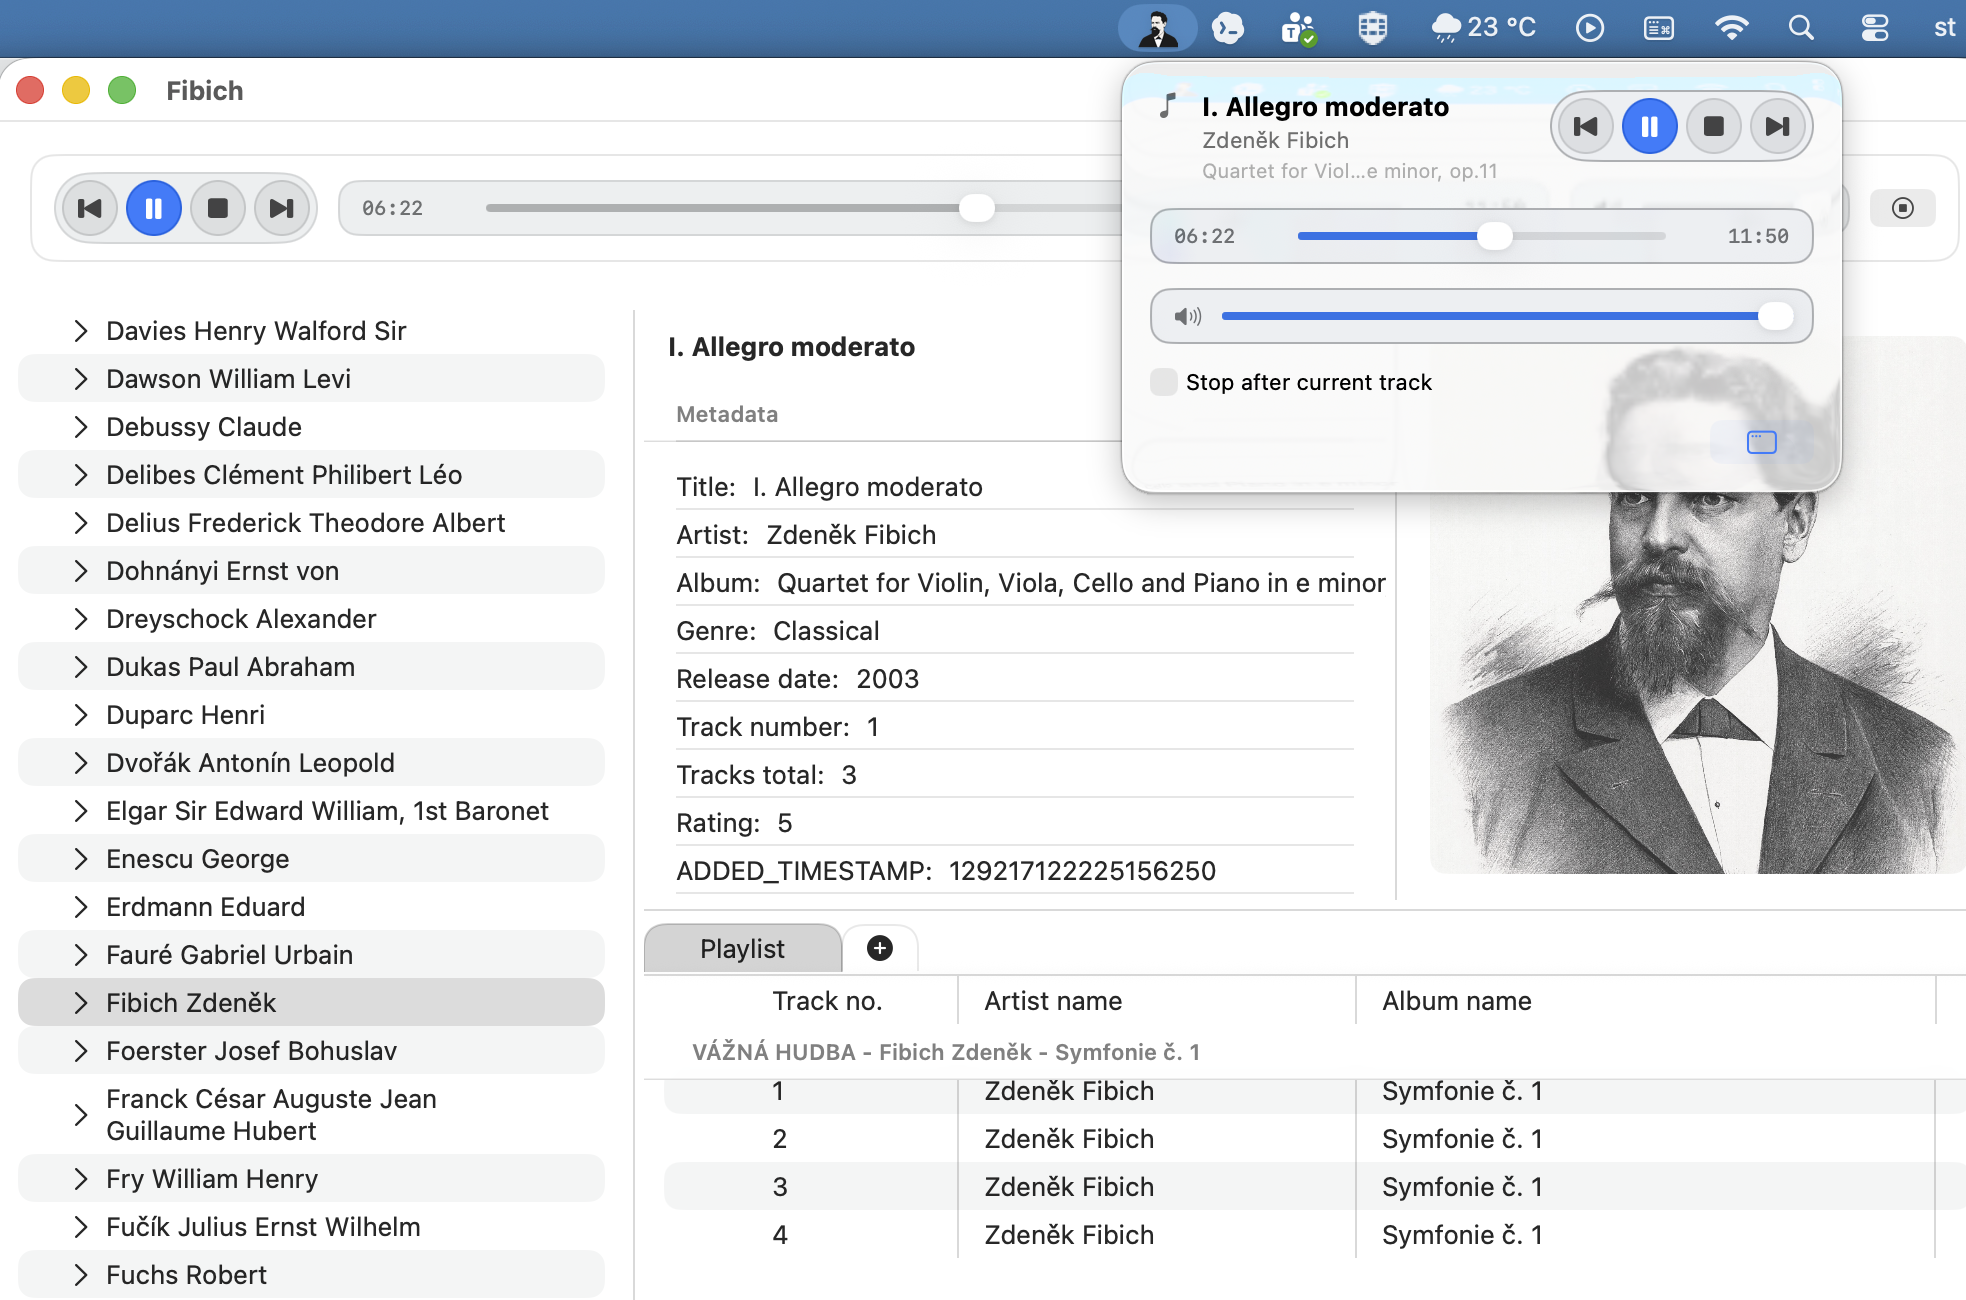
Task: Click group header VÁŽNÁ HUDBA Symfonie č. 1
Action: click(x=946, y=1052)
